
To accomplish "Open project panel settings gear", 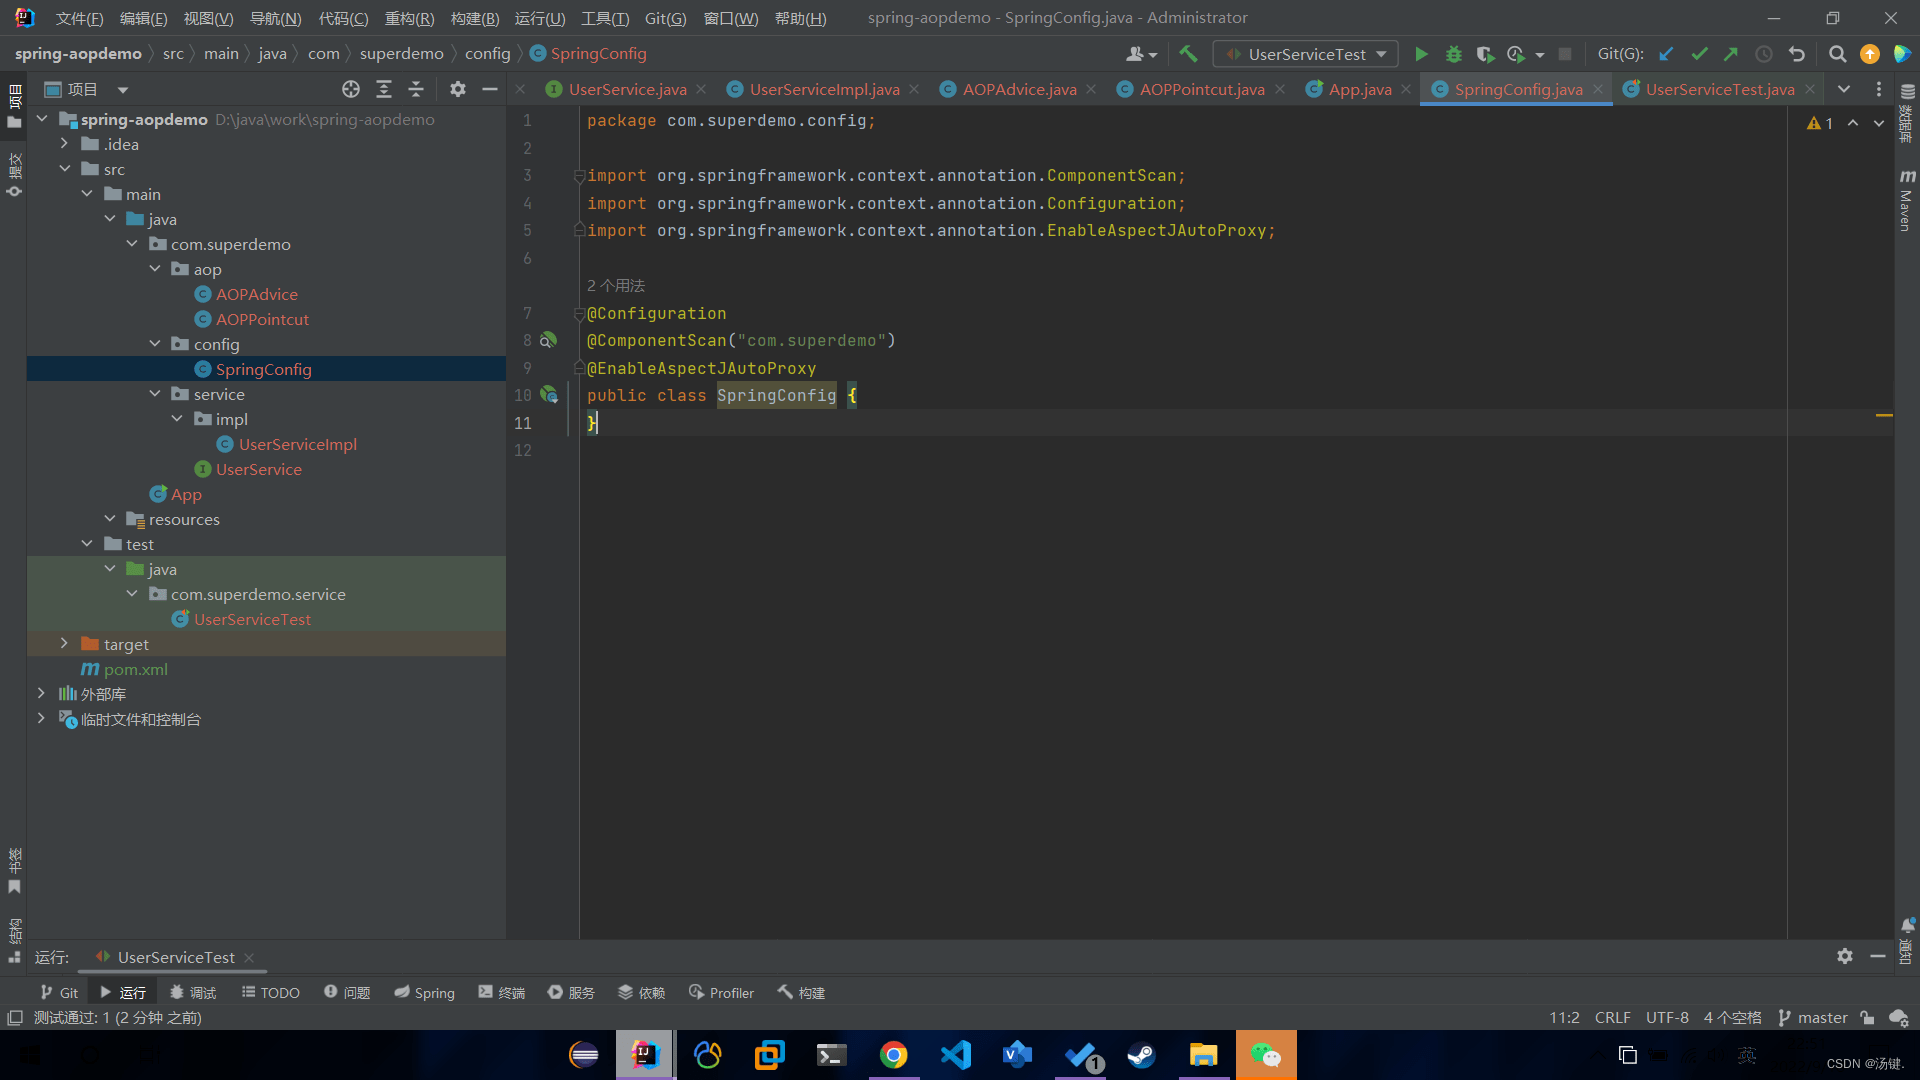I will coord(457,90).
